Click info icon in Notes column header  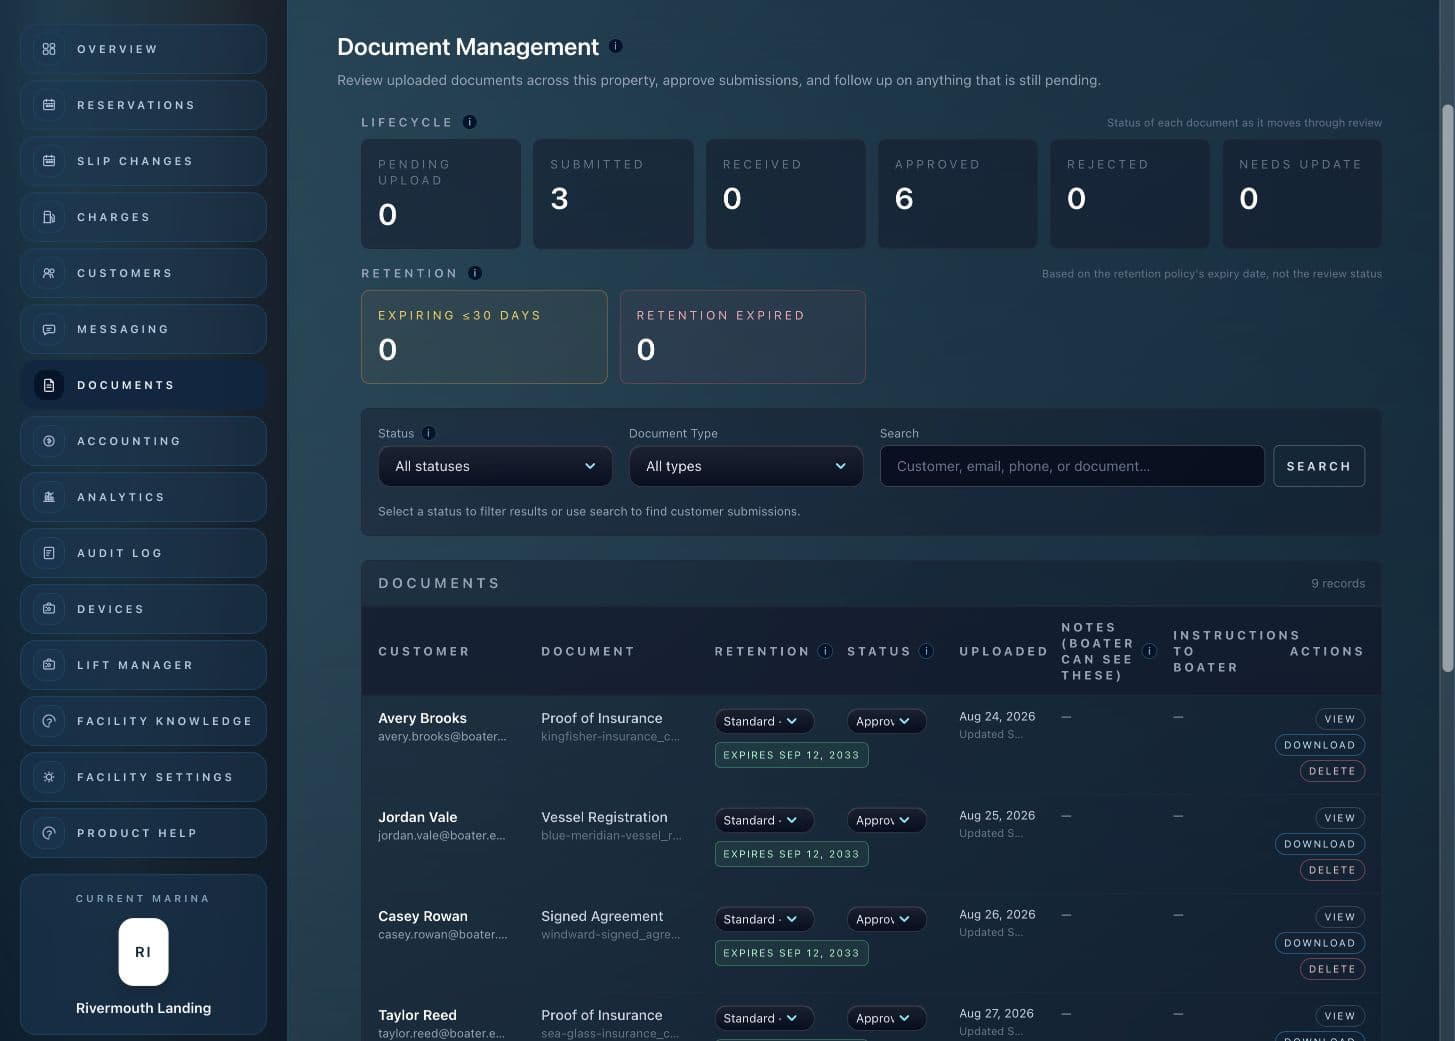coord(1150,651)
